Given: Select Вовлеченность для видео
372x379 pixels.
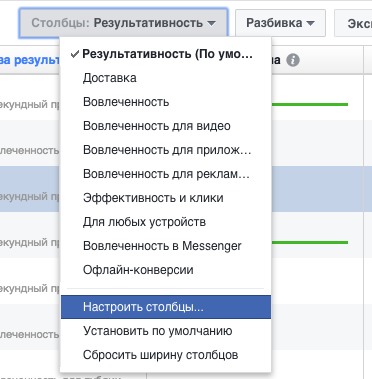Looking at the screenshot, I should [166, 126].
